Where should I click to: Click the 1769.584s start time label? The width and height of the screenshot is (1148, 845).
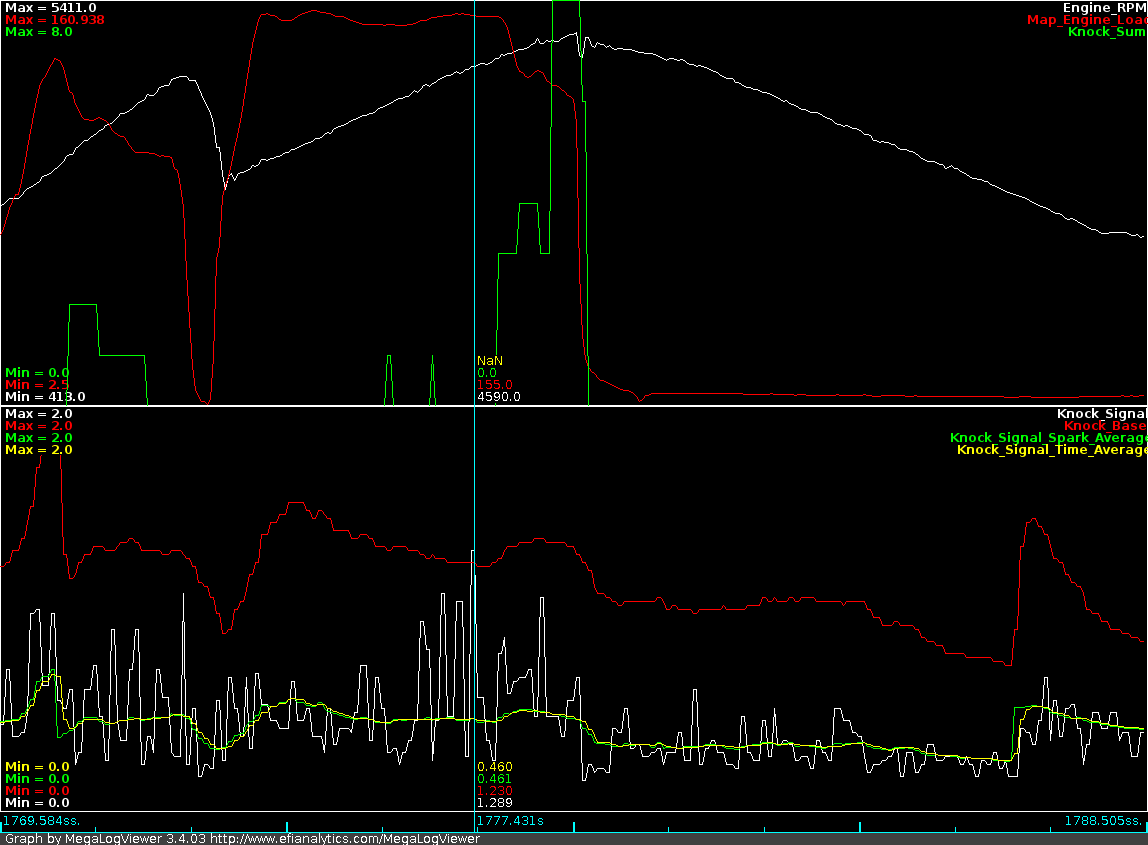click(41, 821)
